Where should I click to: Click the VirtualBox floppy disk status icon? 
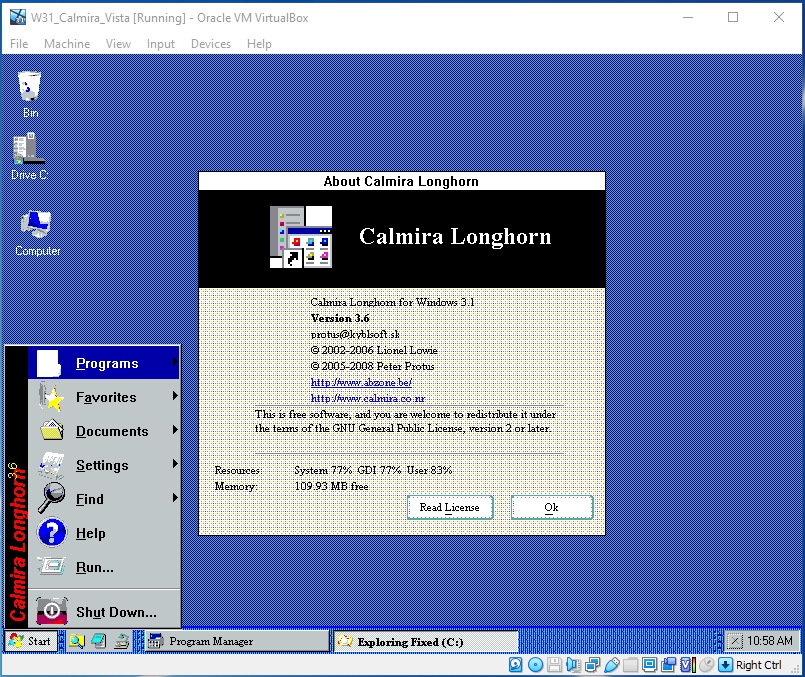554,665
